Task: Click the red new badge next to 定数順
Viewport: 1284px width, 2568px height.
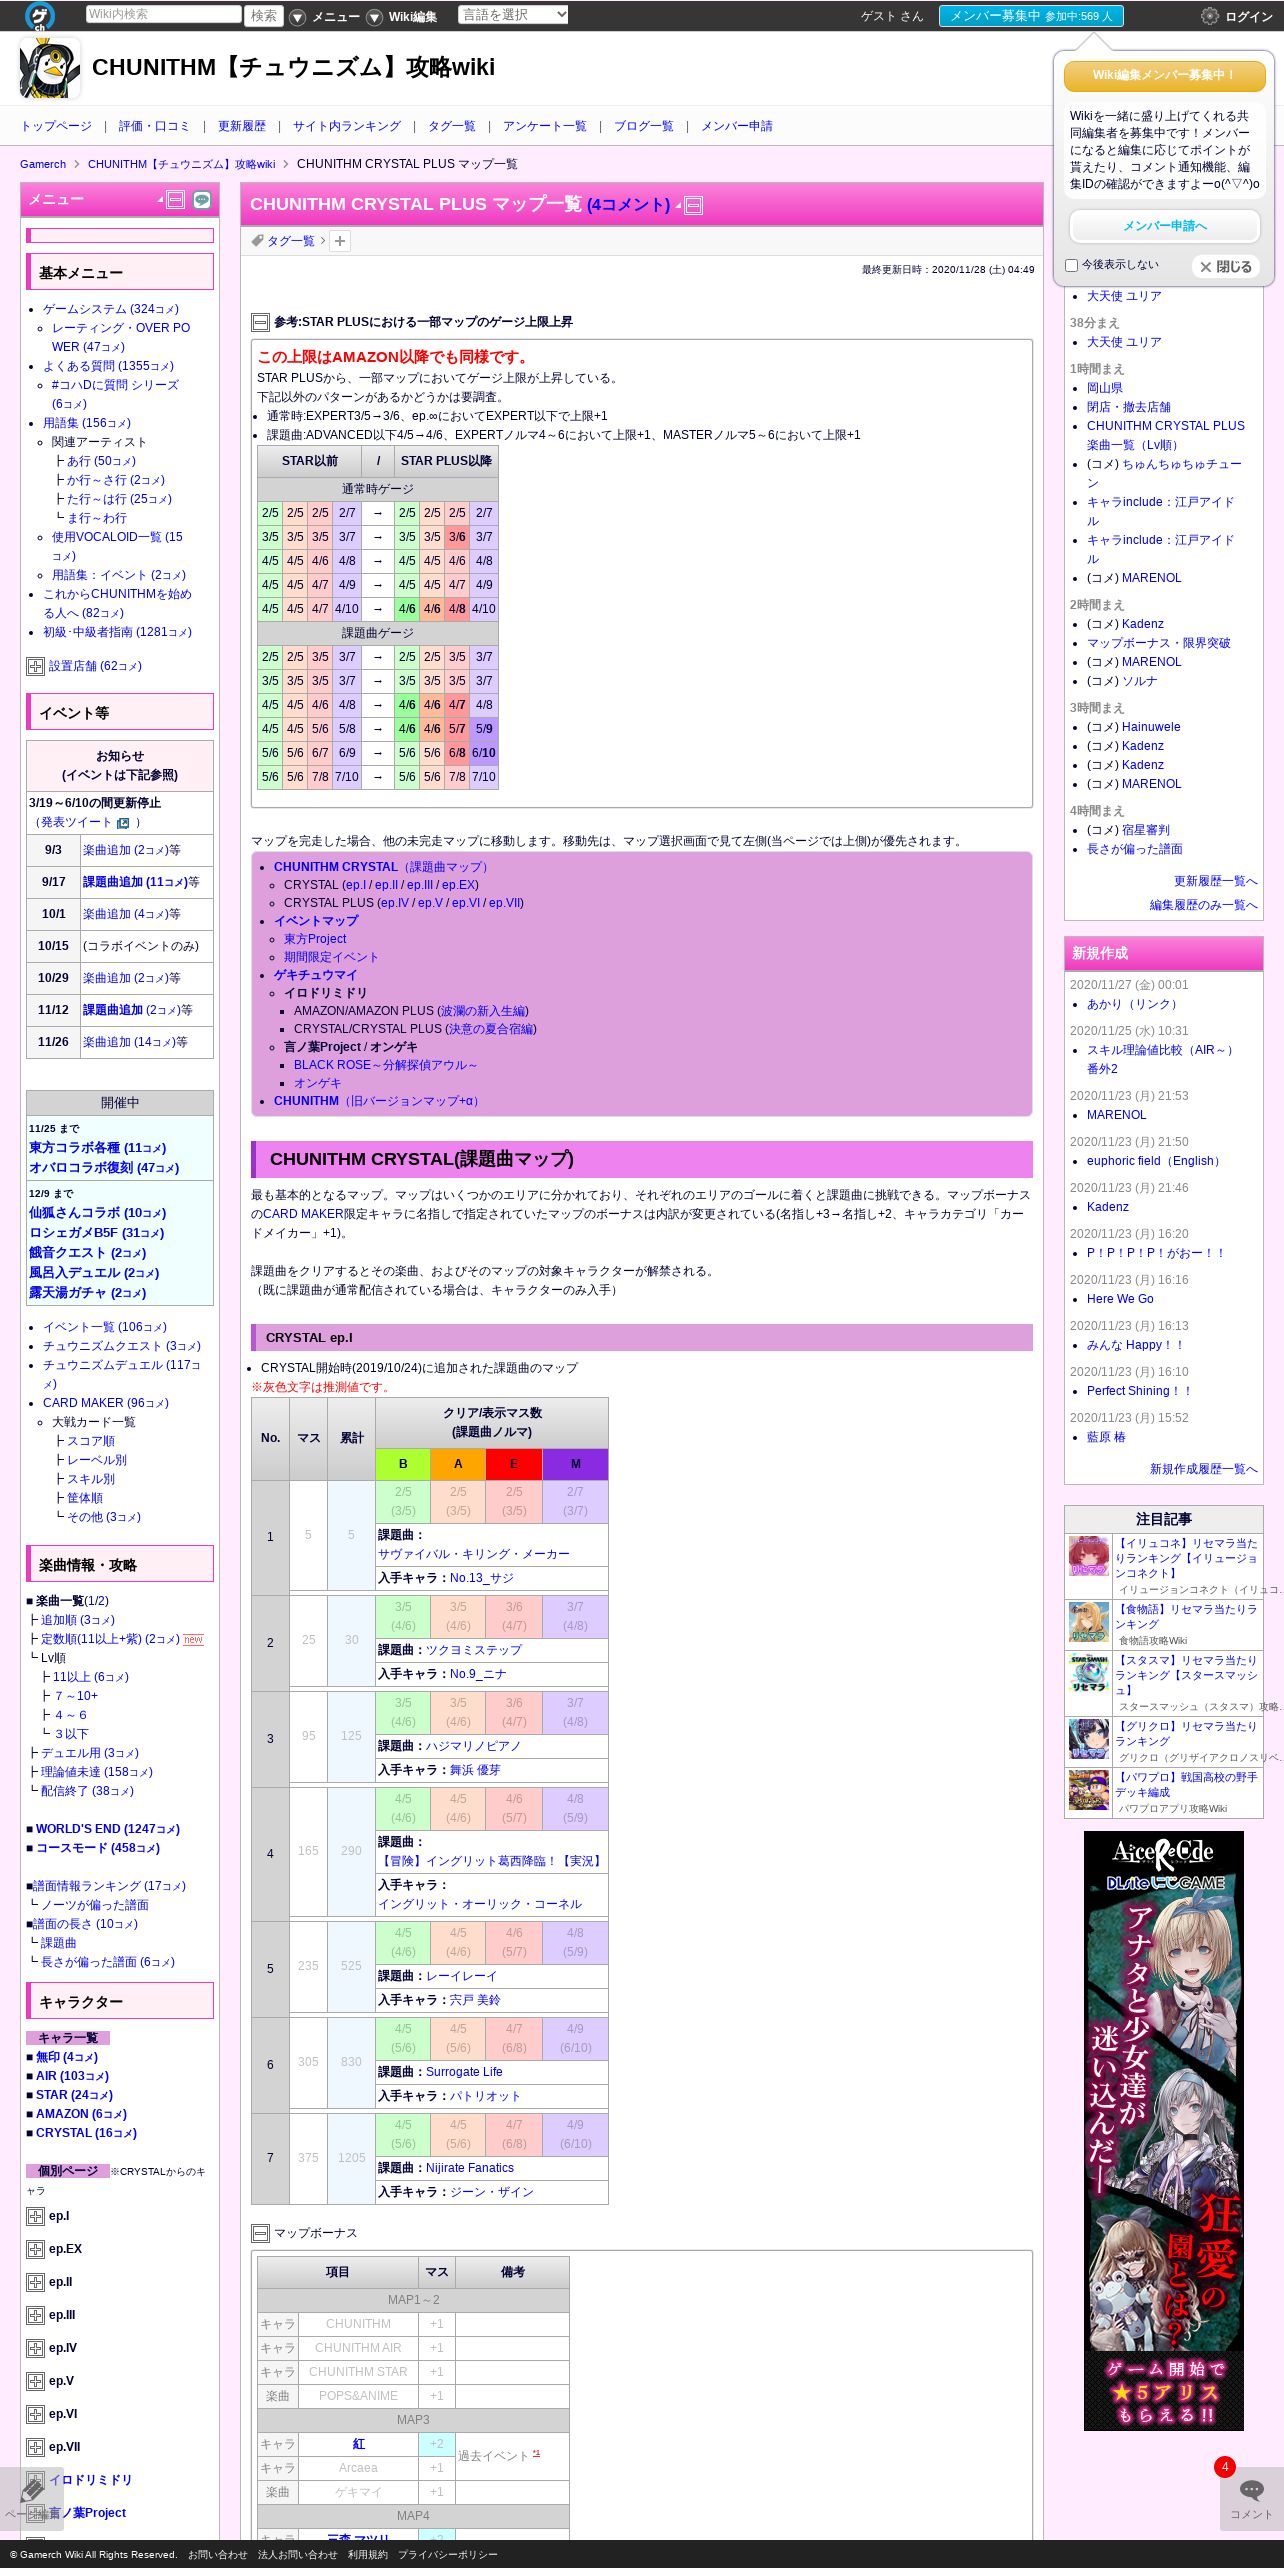Action: (193, 1639)
